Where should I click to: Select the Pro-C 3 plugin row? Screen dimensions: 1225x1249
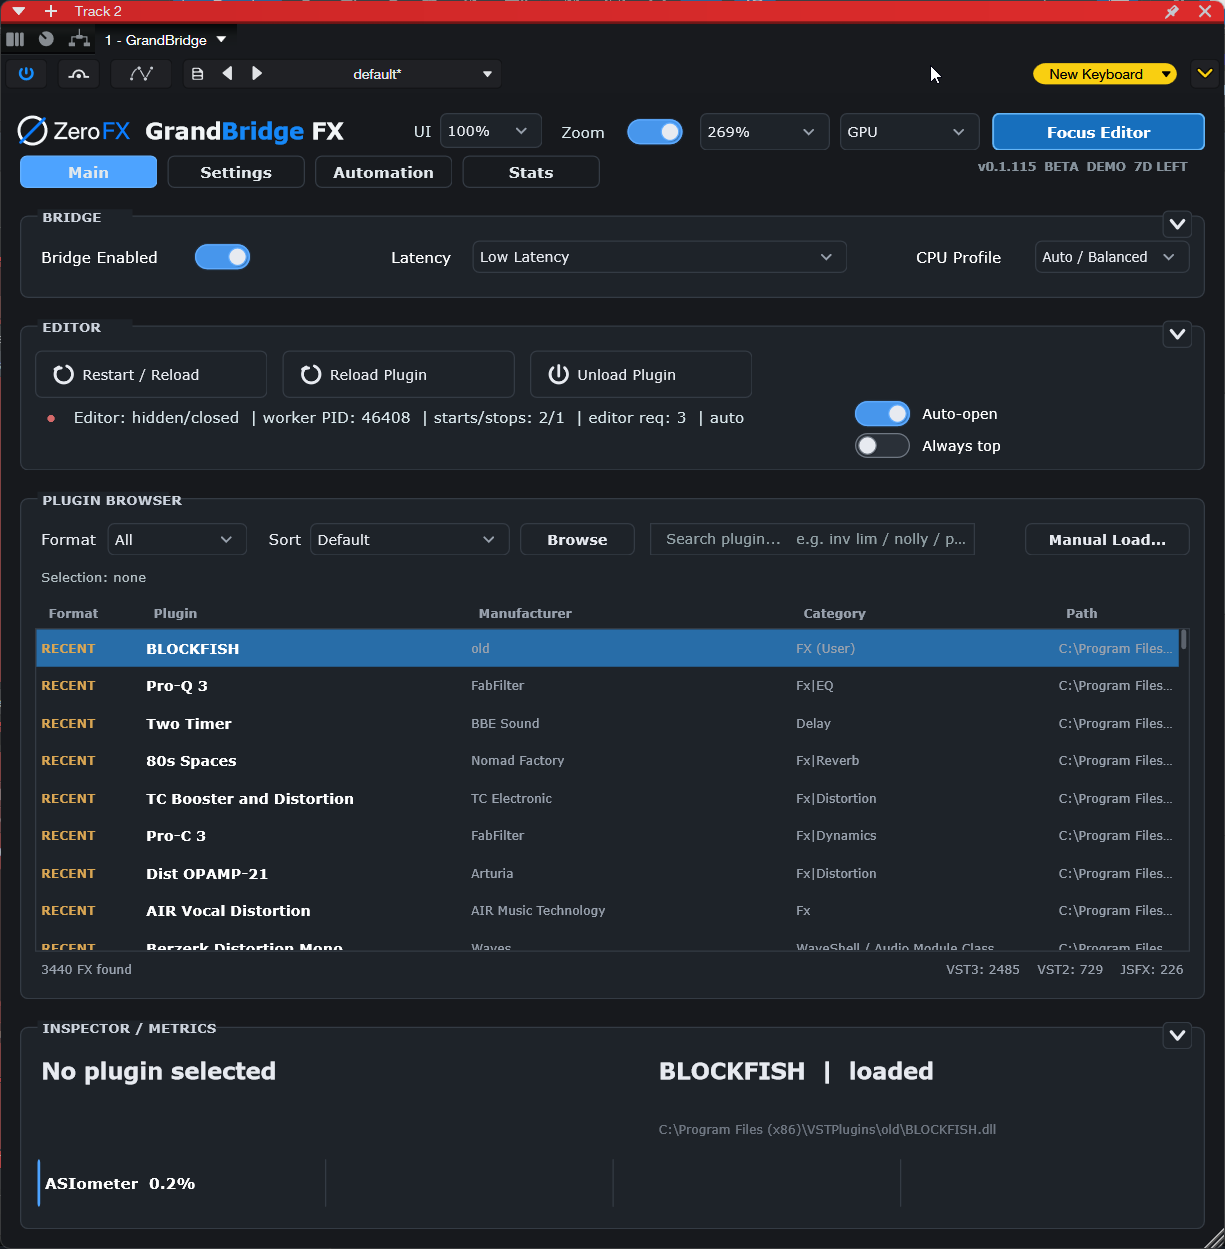[607, 836]
